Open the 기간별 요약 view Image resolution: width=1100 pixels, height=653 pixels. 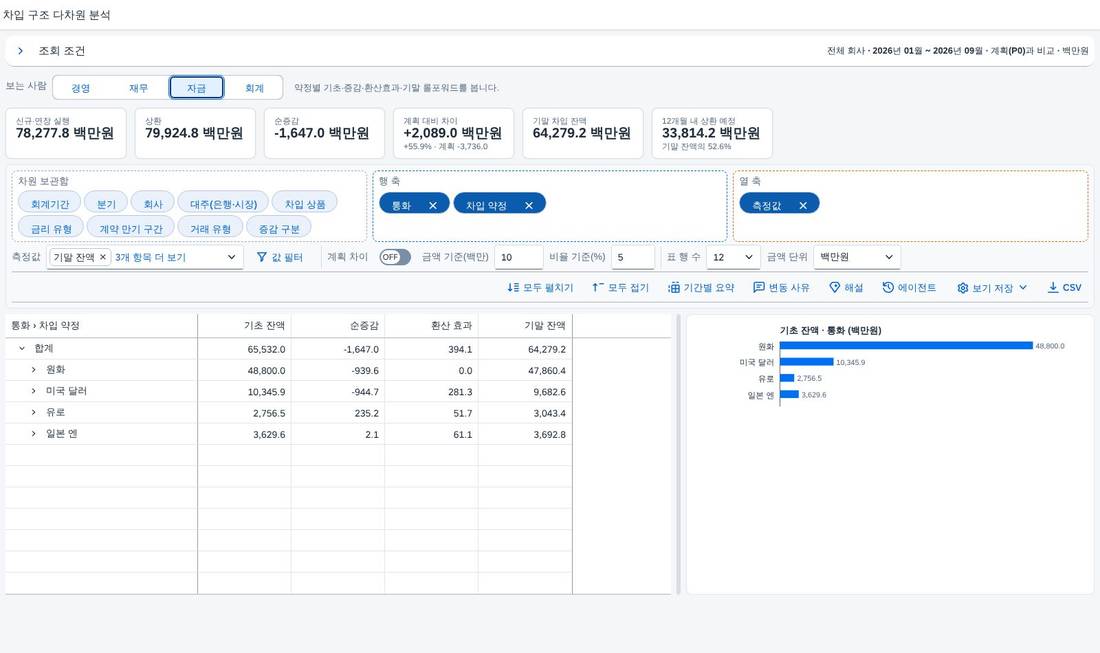[x=701, y=288]
